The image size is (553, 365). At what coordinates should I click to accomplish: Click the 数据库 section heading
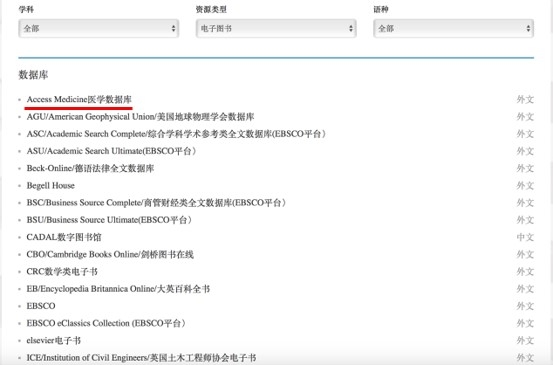click(x=33, y=75)
